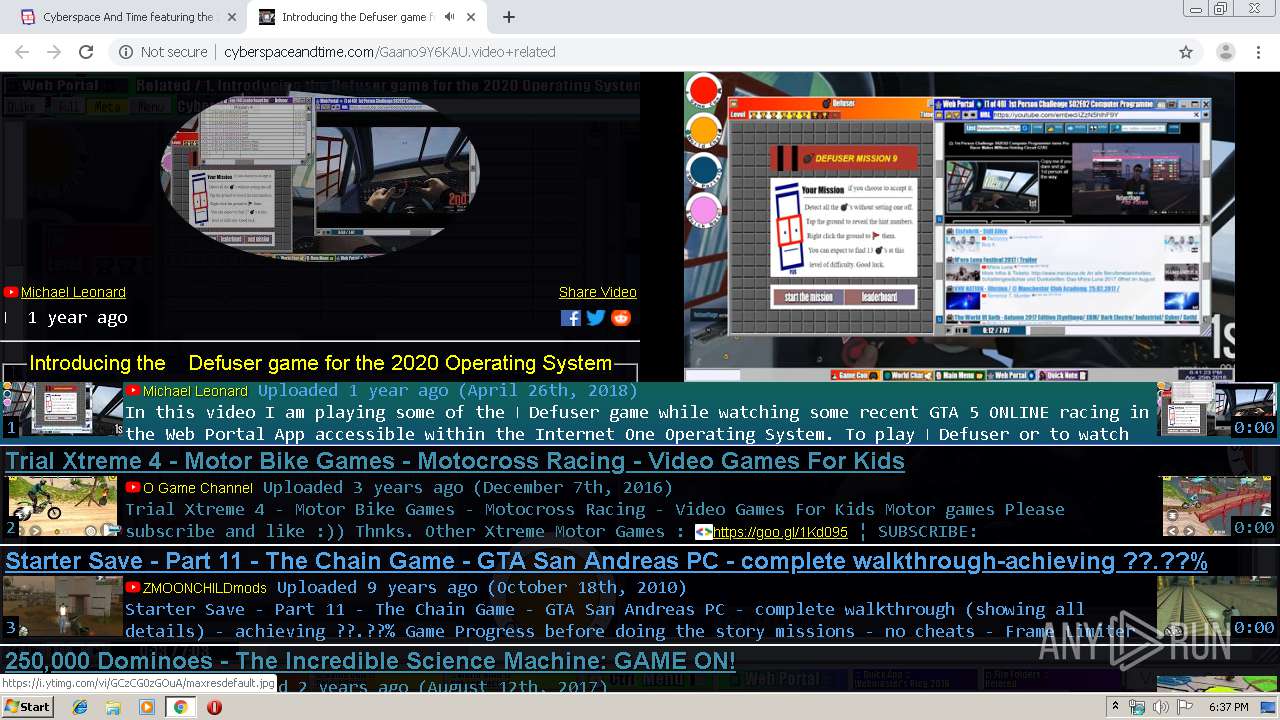Click right-side thumbnail of Starter Save row

[1216, 606]
